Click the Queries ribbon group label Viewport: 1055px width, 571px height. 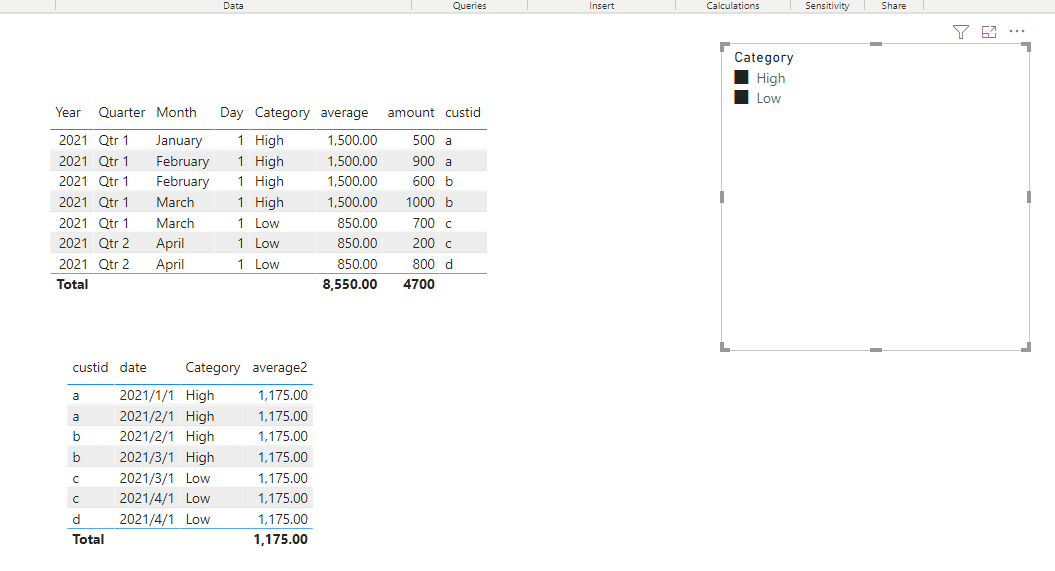coord(470,5)
